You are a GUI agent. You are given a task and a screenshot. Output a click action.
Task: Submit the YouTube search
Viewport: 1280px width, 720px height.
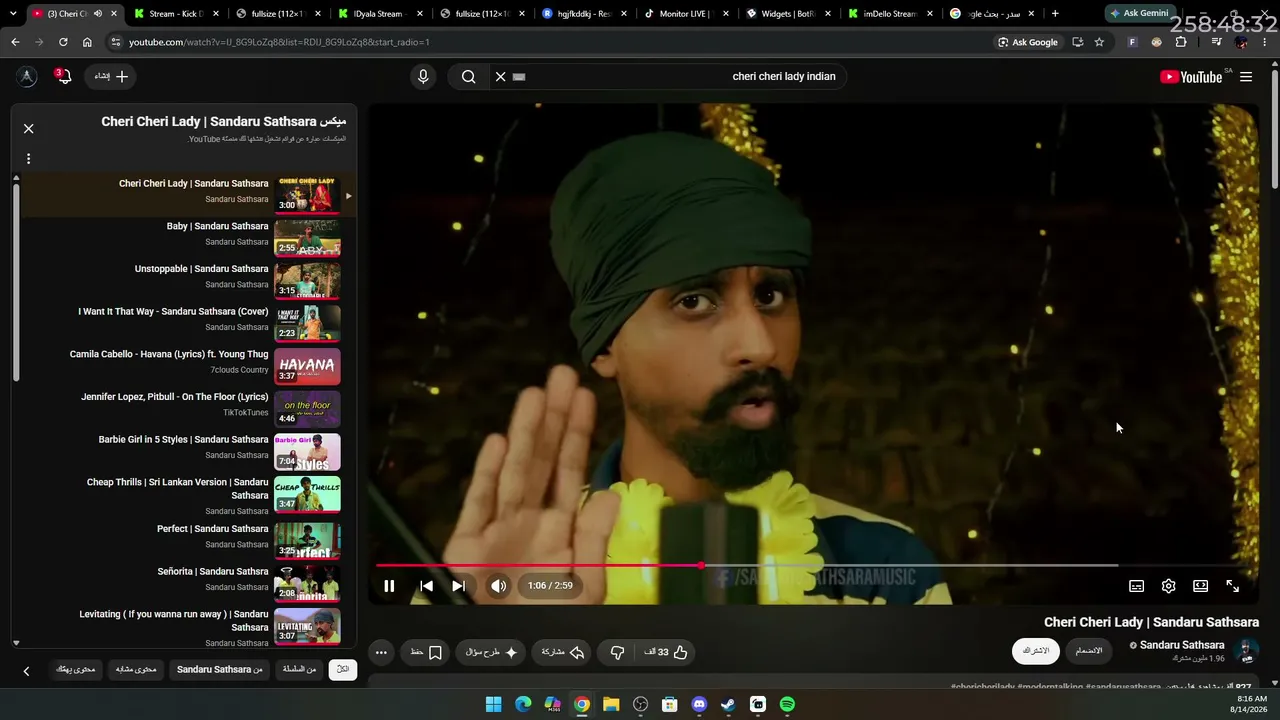468,76
